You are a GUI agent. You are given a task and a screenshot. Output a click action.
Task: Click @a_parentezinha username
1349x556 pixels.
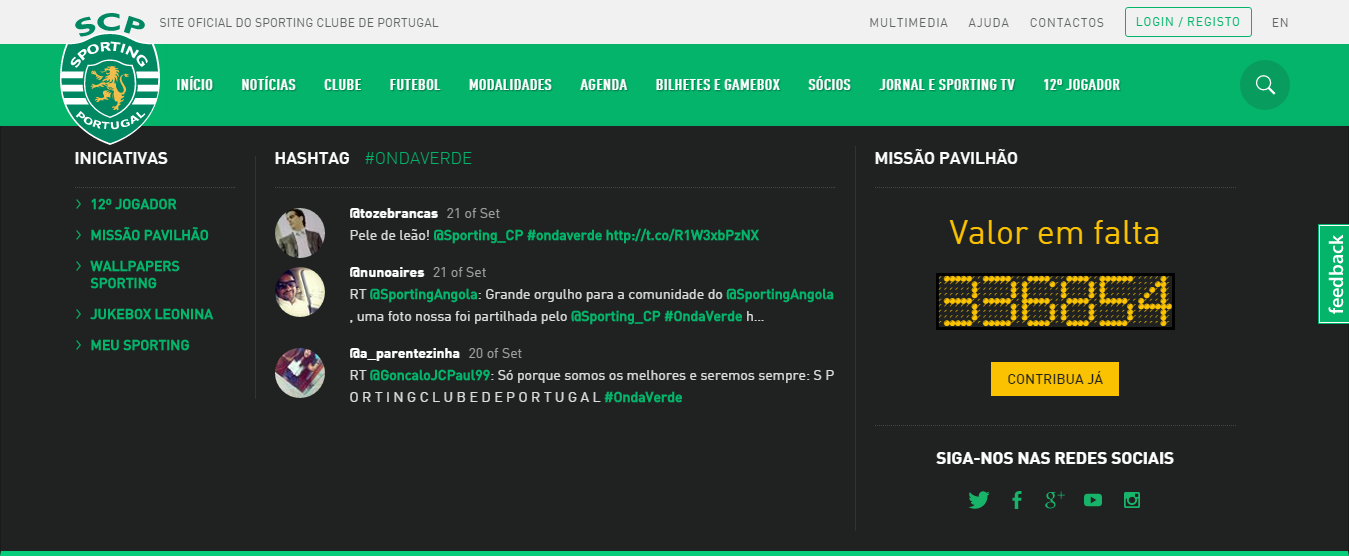click(x=405, y=354)
